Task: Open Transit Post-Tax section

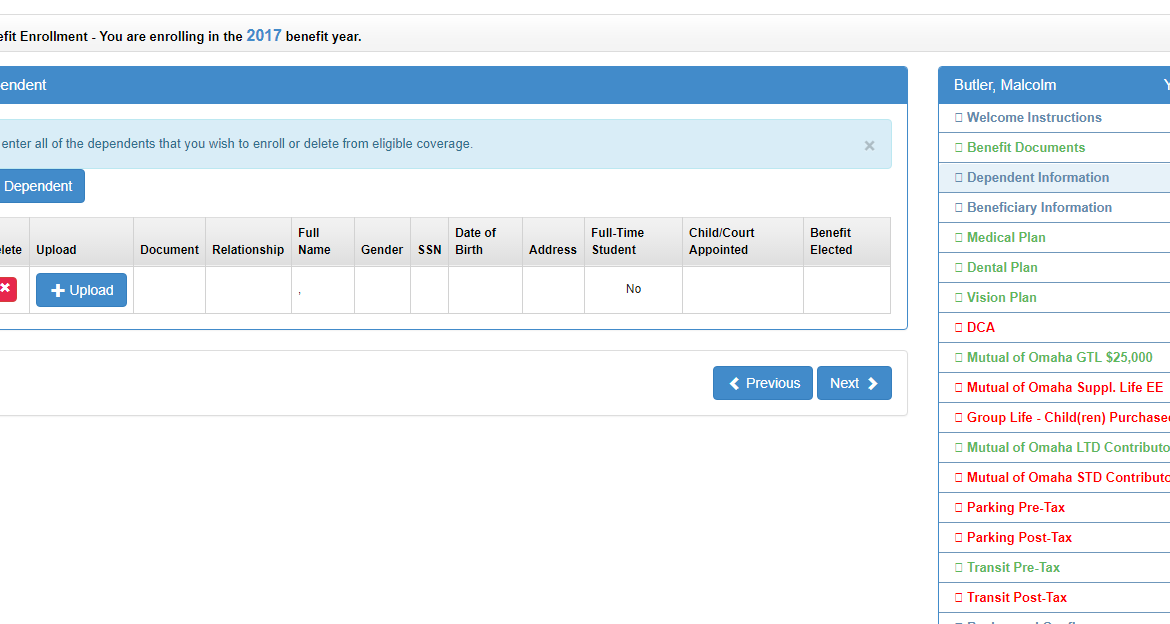Action: click(x=1016, y=597)
